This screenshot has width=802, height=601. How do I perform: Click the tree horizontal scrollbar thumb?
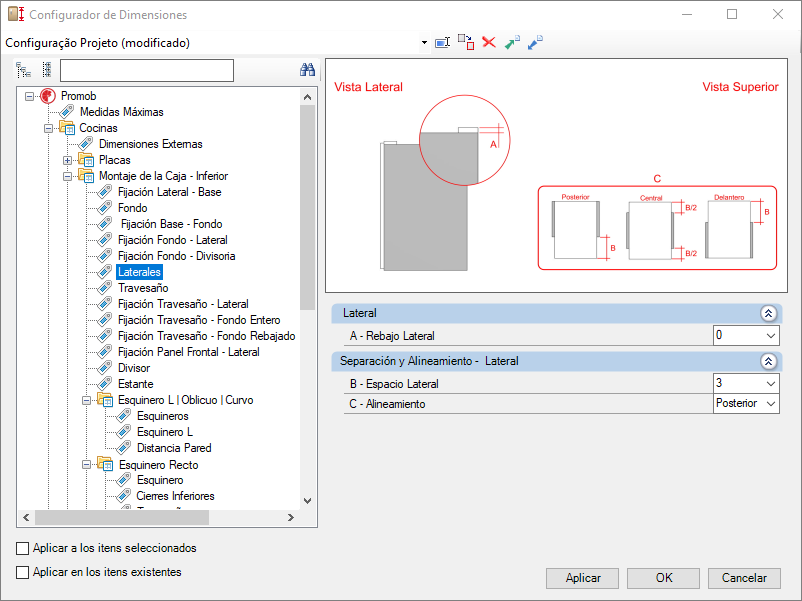click(122, 518)
